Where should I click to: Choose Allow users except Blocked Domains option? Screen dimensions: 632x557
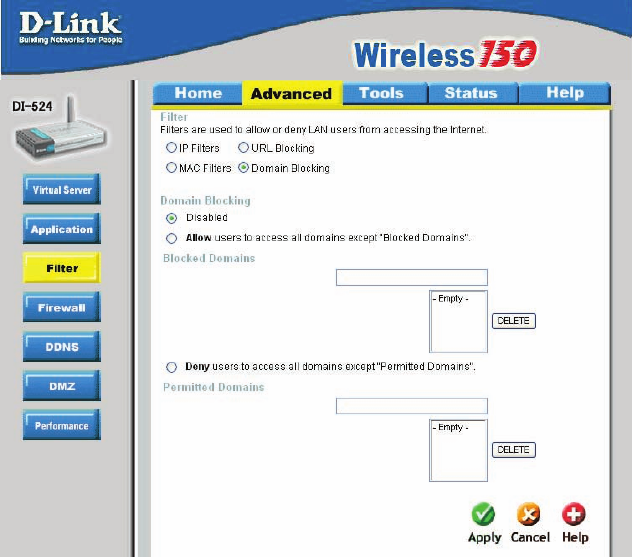171,238
